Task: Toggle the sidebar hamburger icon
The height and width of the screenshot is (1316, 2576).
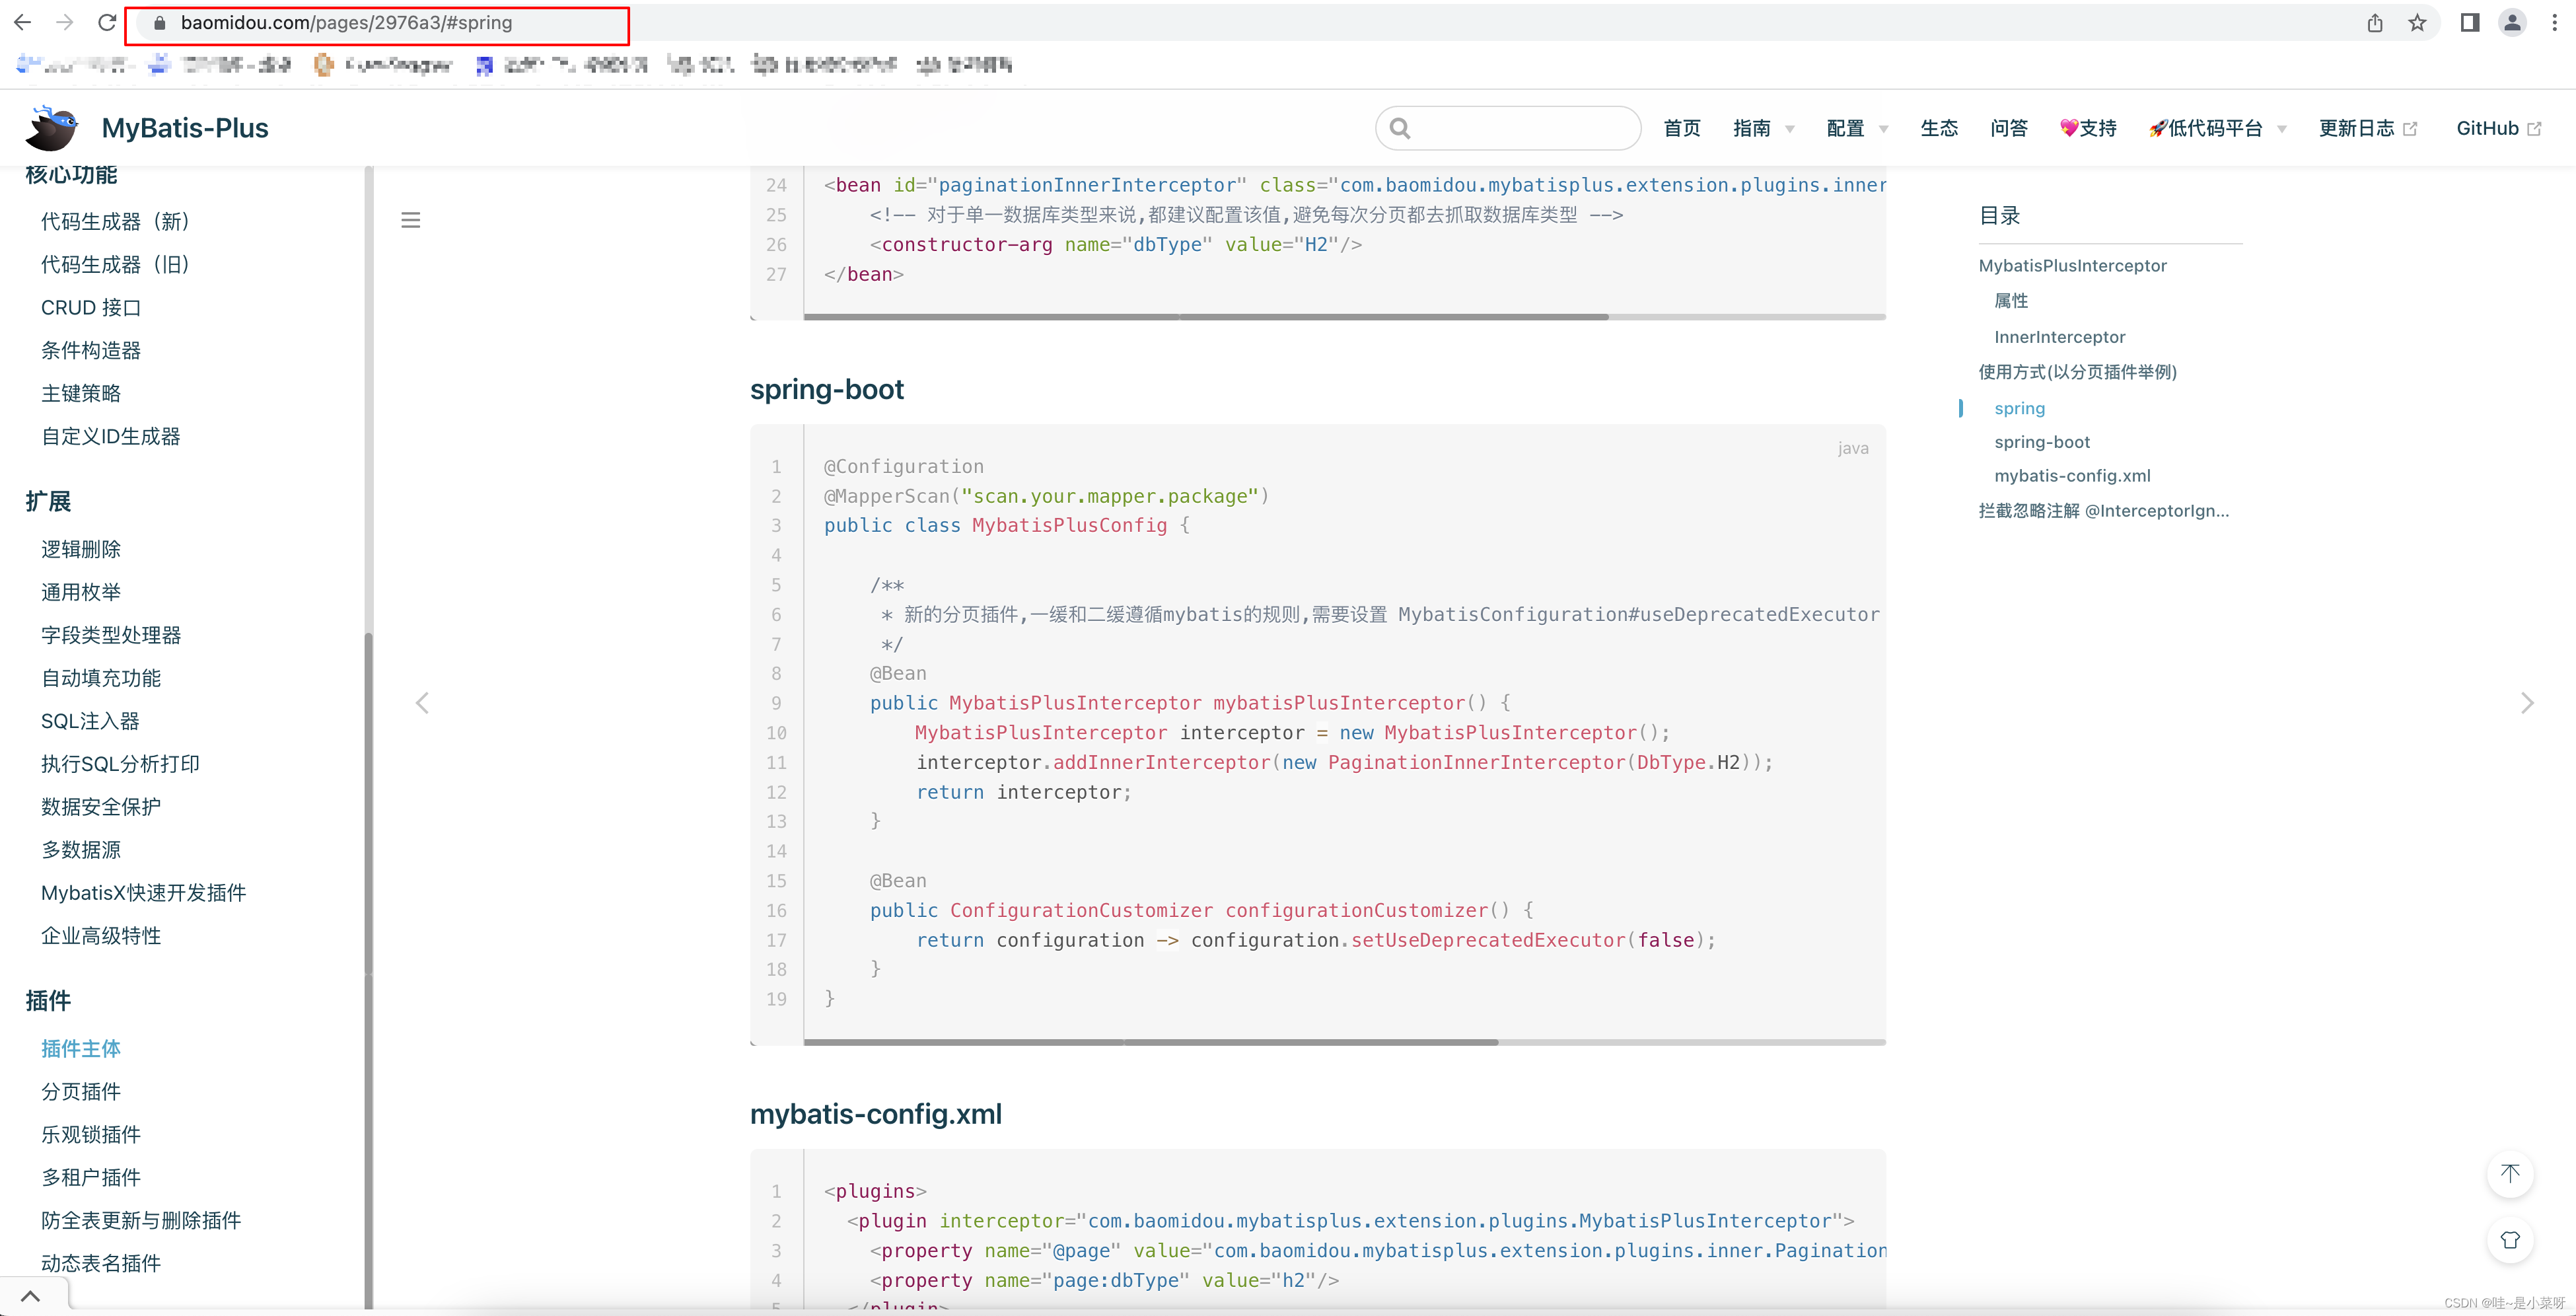Action: 410,220
